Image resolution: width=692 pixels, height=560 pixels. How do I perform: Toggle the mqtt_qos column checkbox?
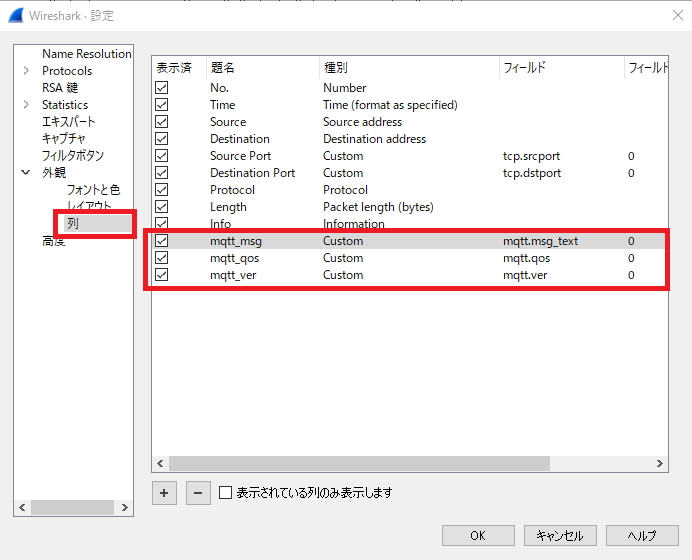click(162, 258)
